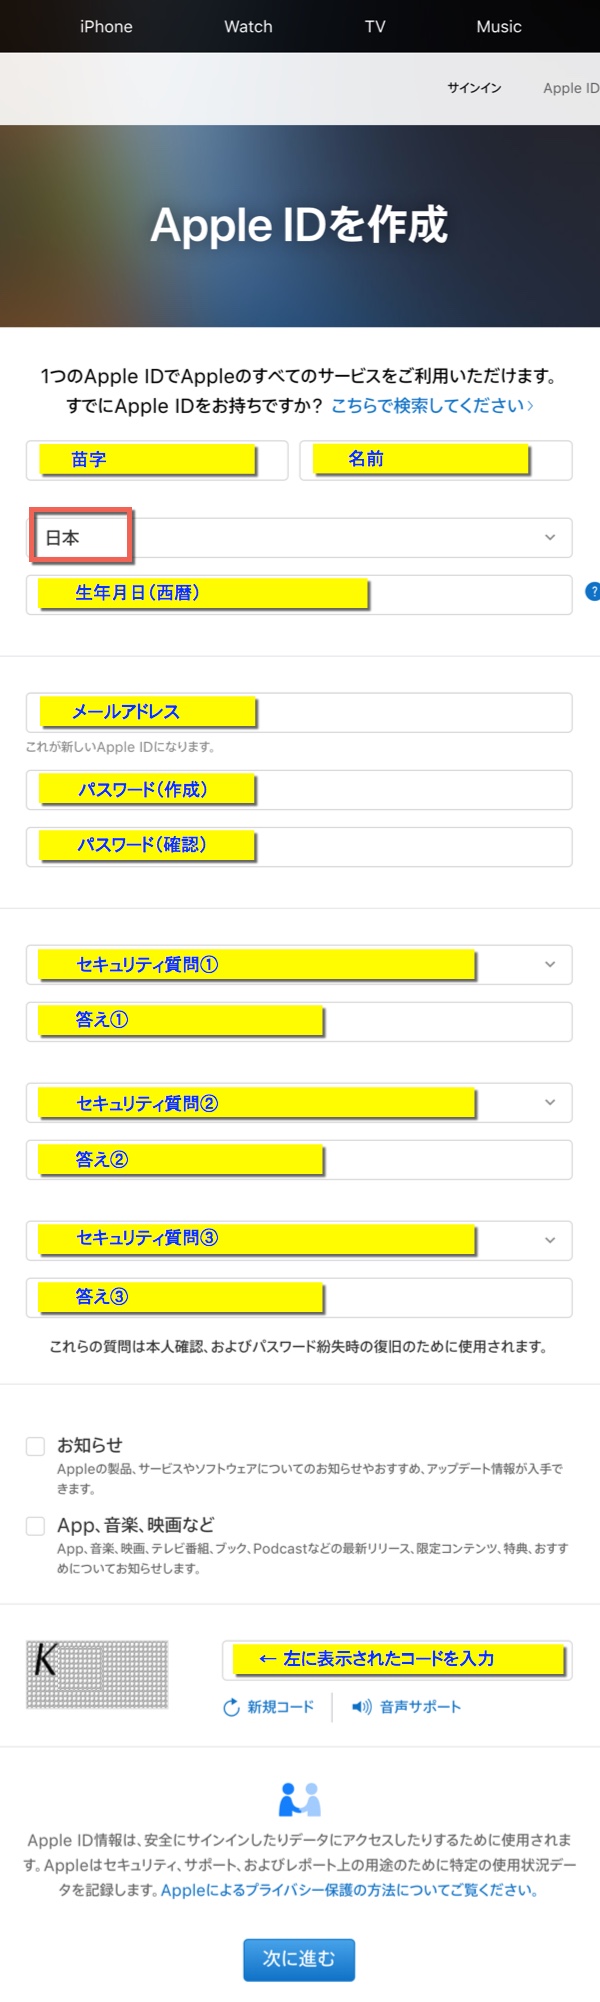Open the セキュリティ質問③ dropdown
The image size is (600, 2002).
(x=299, y=1240)
